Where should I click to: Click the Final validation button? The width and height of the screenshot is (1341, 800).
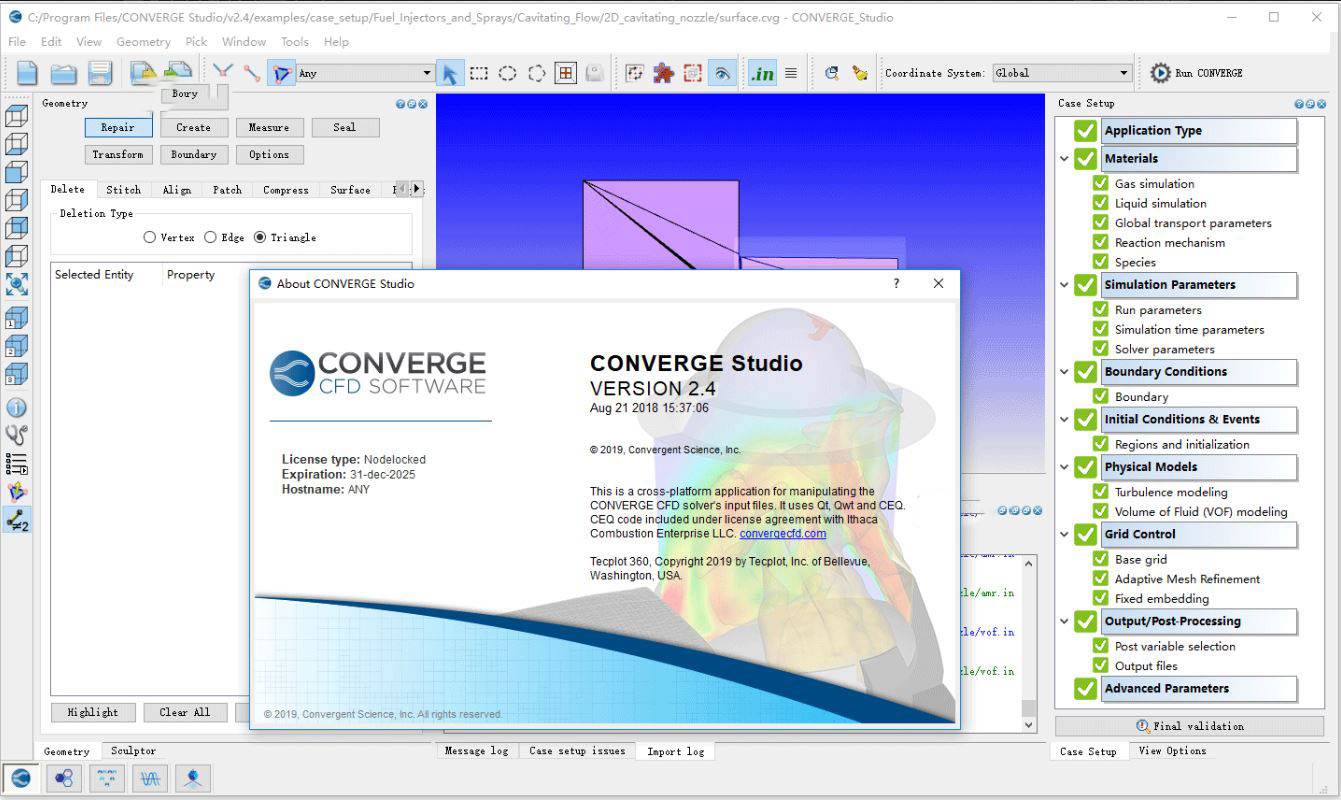(x=1190, y=726)
